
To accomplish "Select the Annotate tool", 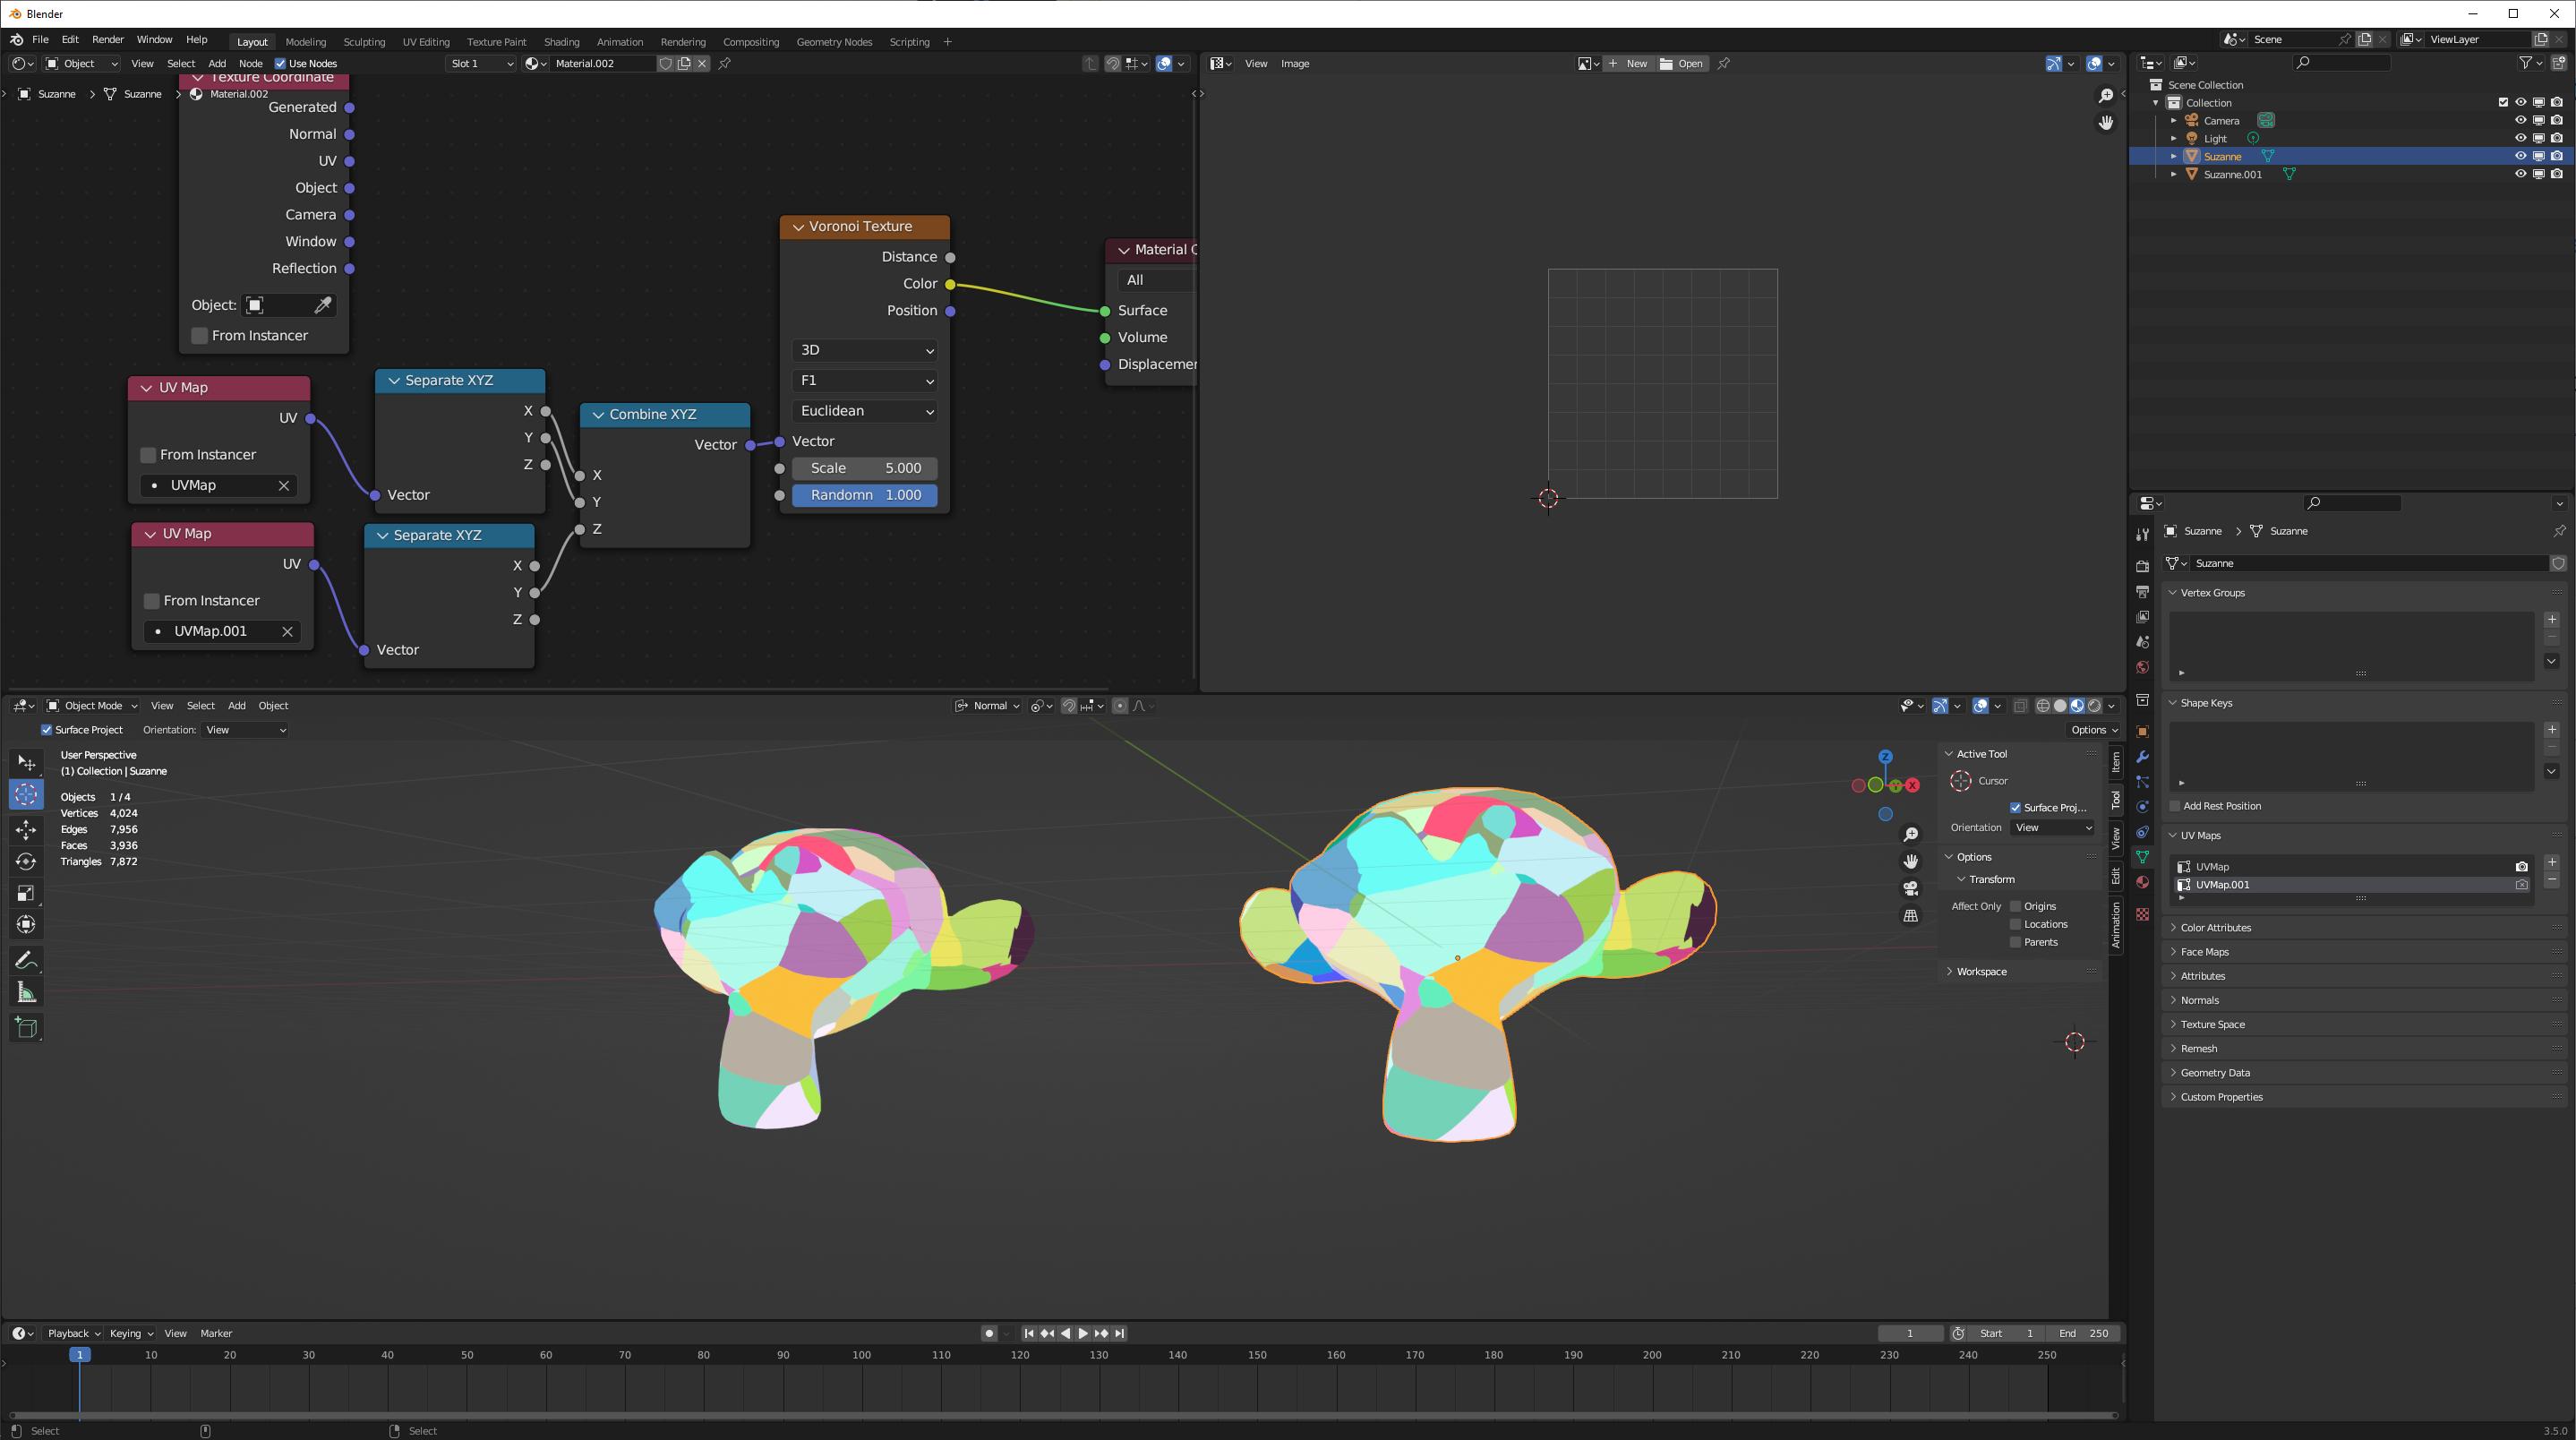I will tap(26, 960).
